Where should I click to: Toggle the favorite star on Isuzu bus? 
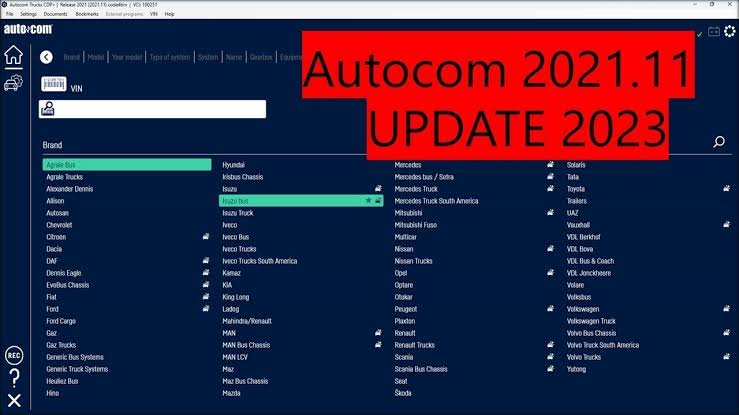click(369, 200)
